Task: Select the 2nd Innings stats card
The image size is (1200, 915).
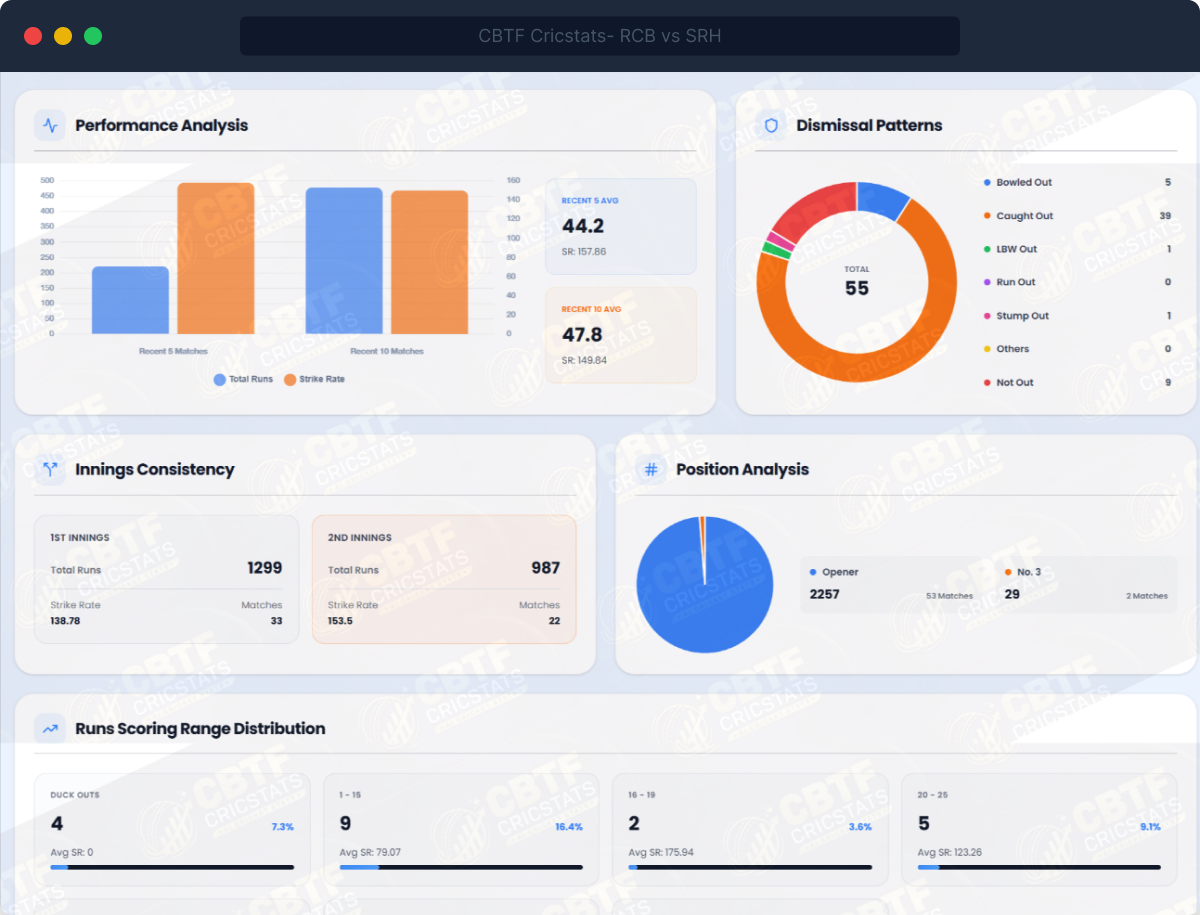Action: click(x=444, y=579)
